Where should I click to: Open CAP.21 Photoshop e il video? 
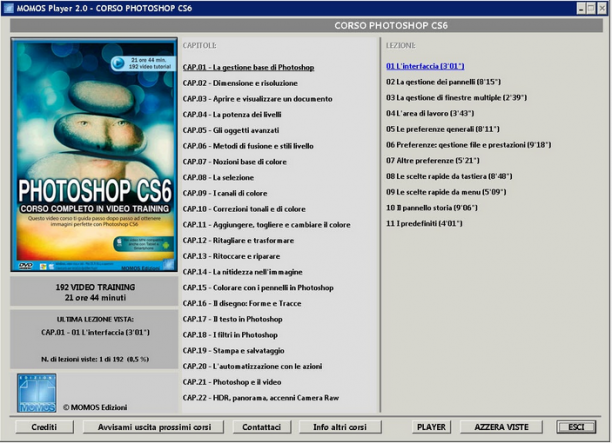tap(232, 382)
